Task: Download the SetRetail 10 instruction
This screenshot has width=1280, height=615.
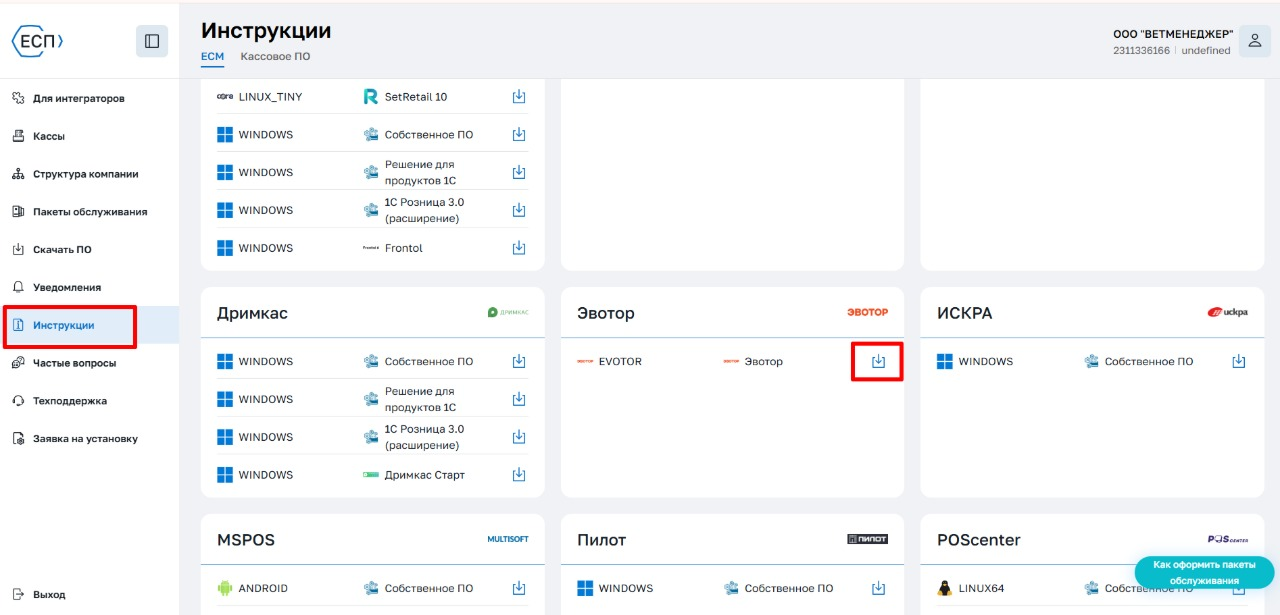Action: [519, 97]
